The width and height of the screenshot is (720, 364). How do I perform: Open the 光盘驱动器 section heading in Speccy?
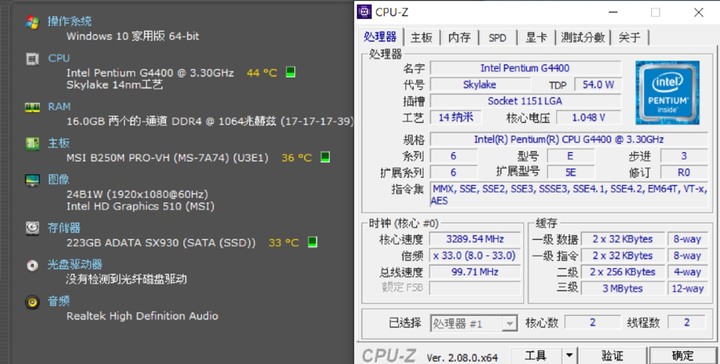pyautogui.click(x=75, y=264)
